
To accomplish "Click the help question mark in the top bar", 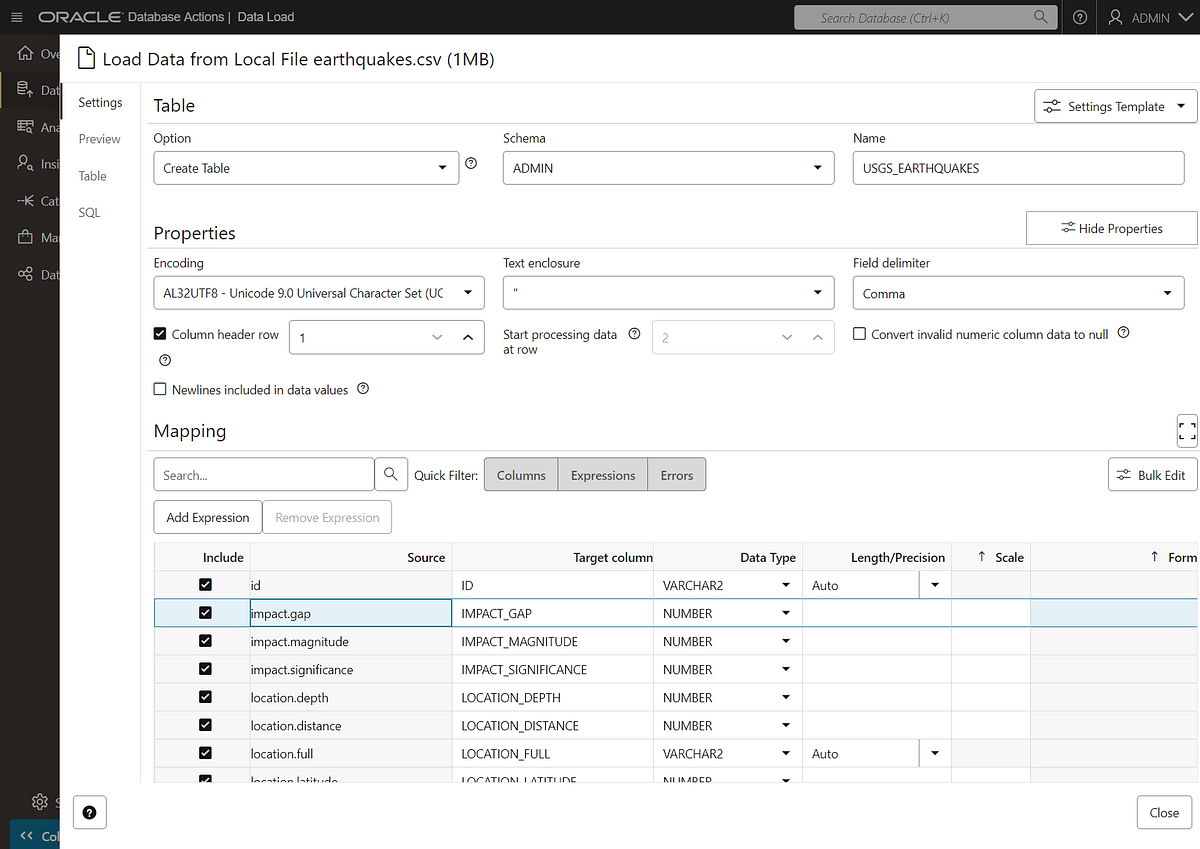I will [1079, 17].
